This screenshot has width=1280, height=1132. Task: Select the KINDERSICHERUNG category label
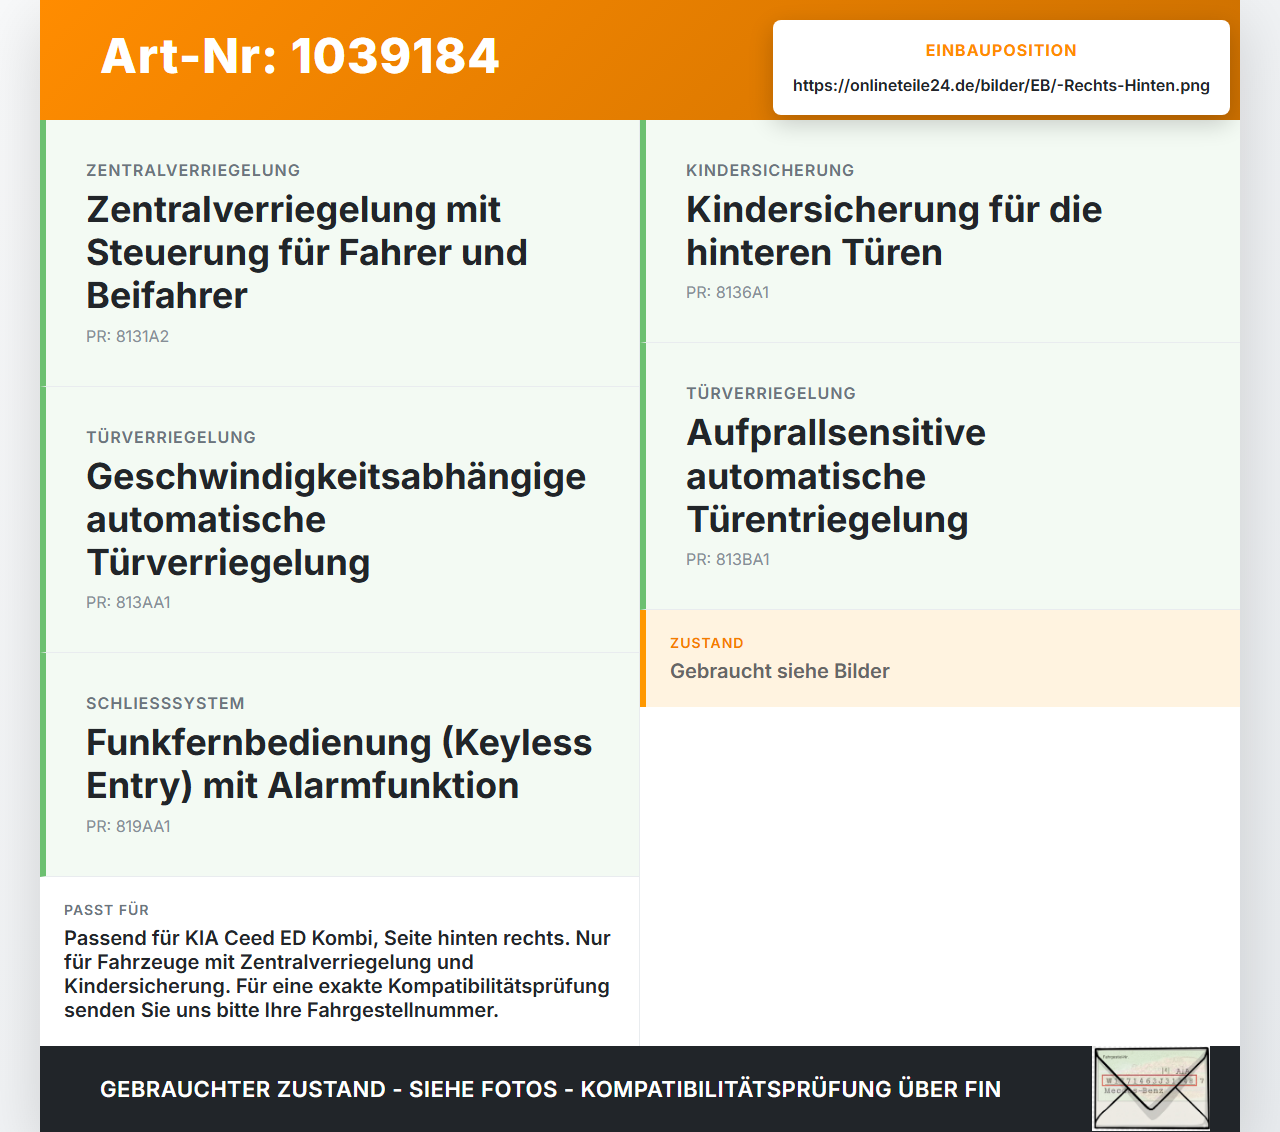(770, 170)
